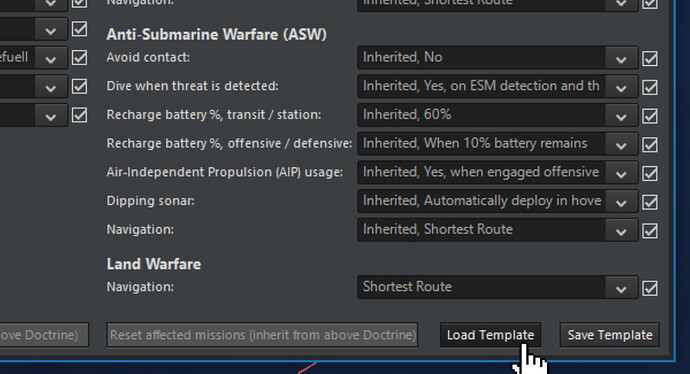Open the partially visible refuel dropdown arrow
690x374 pixels.
pyautogui.click(x=50, y=59)
